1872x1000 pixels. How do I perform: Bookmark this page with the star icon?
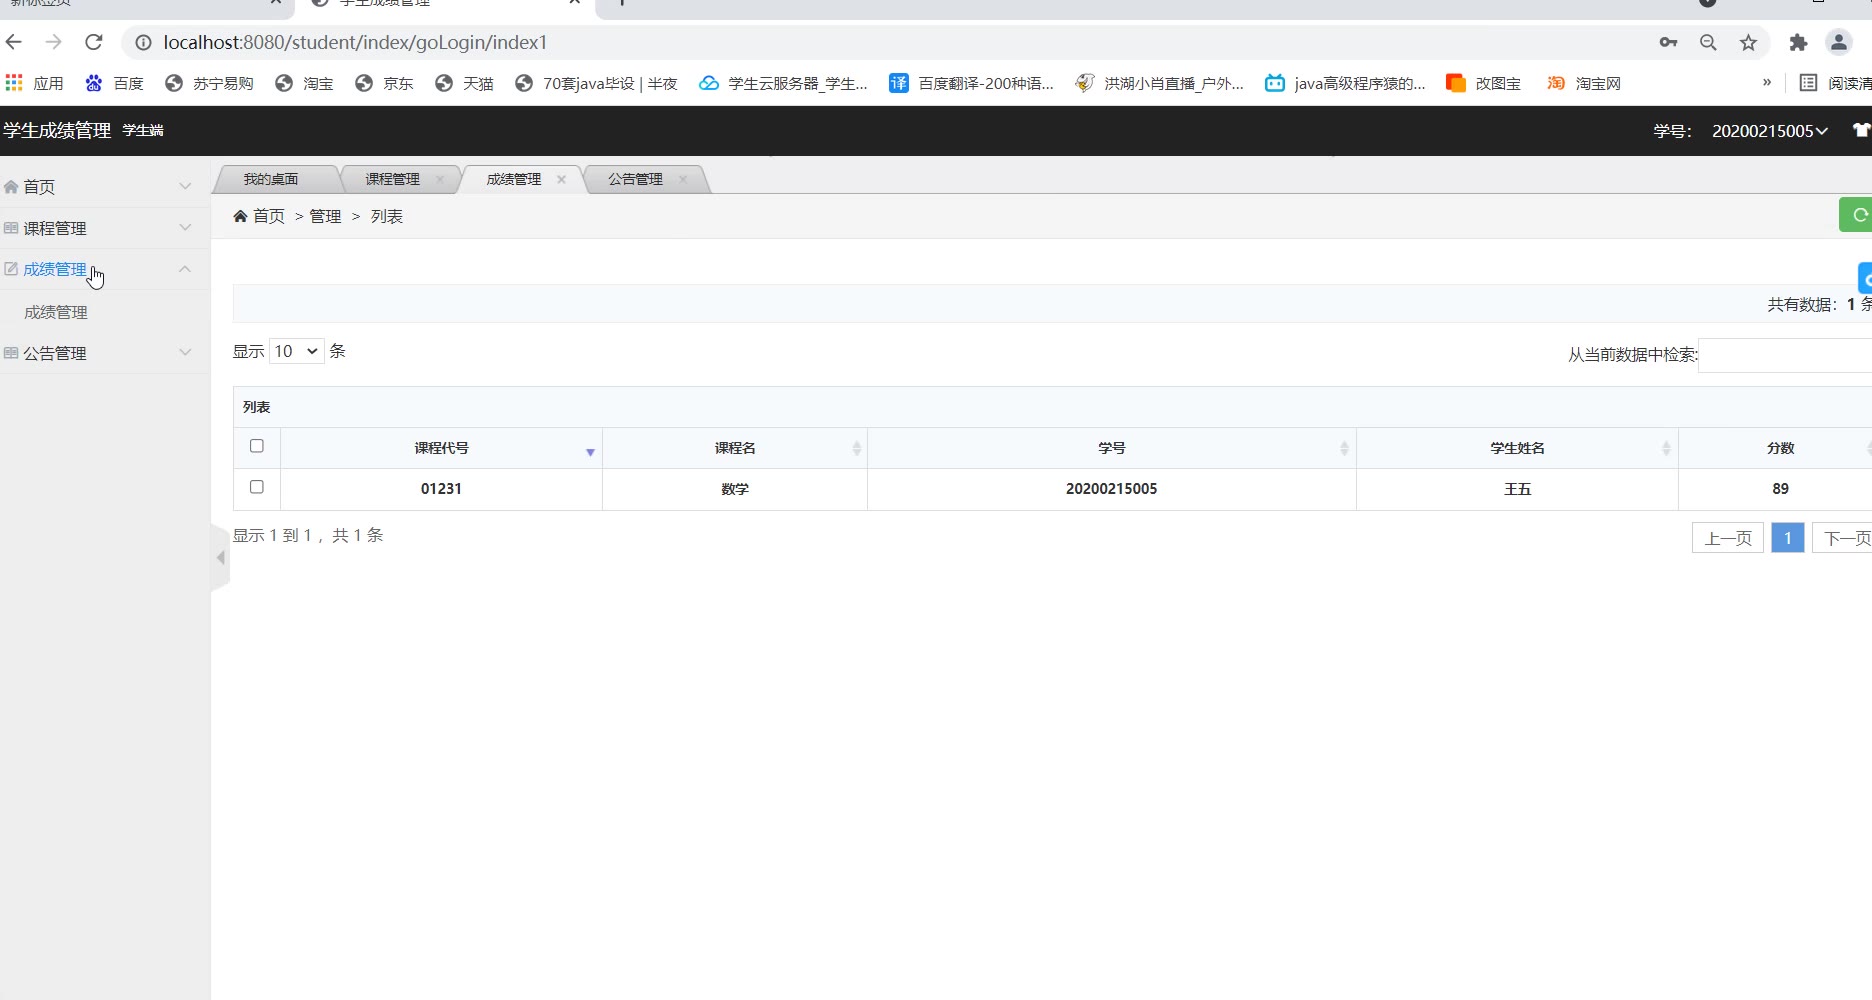point(1748,42)
